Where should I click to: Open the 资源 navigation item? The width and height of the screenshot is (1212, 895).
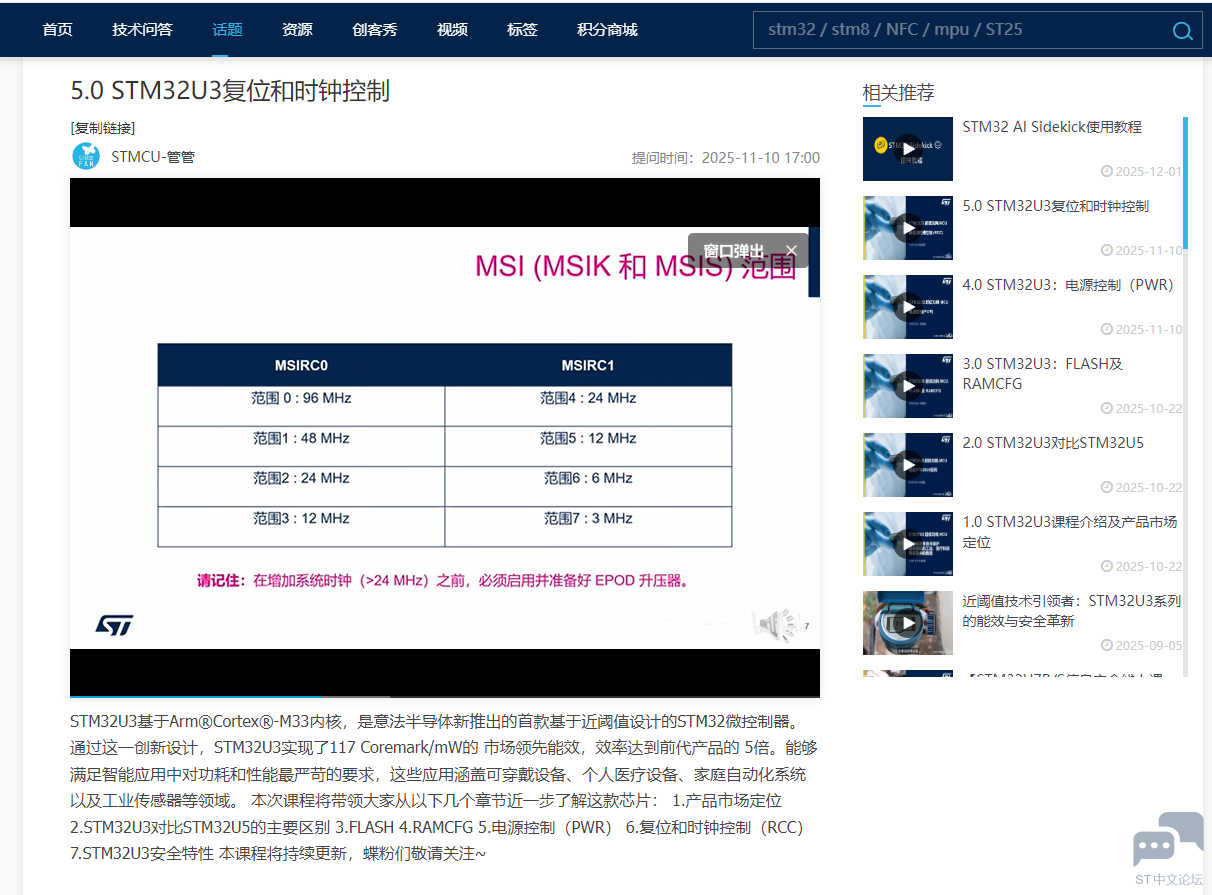[x=297, y=29]
